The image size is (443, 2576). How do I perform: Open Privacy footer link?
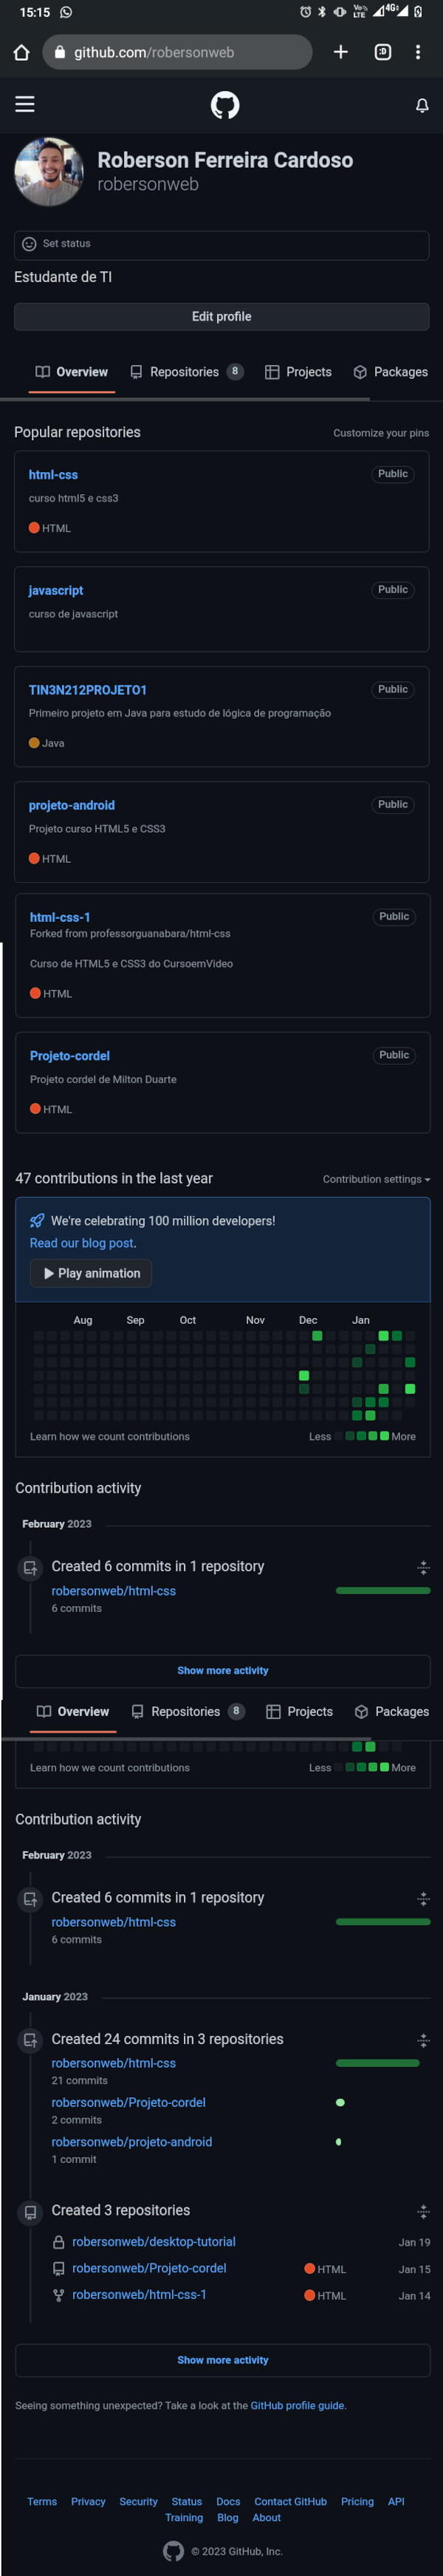click(88, 2502)
